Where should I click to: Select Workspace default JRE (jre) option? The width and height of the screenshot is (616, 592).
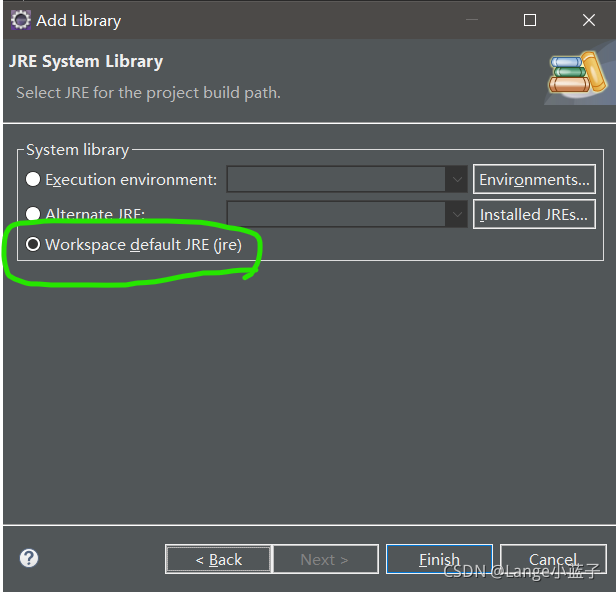[x=33, y=244]
